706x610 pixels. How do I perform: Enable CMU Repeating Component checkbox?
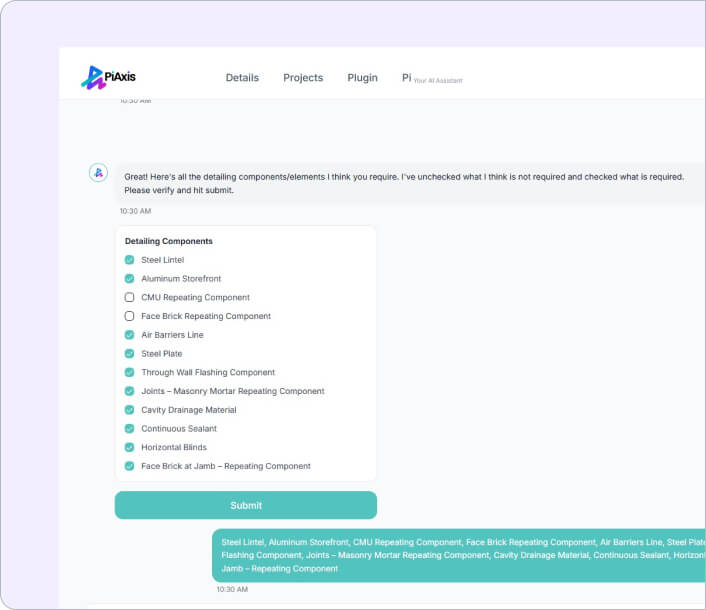tap(129, 298)
